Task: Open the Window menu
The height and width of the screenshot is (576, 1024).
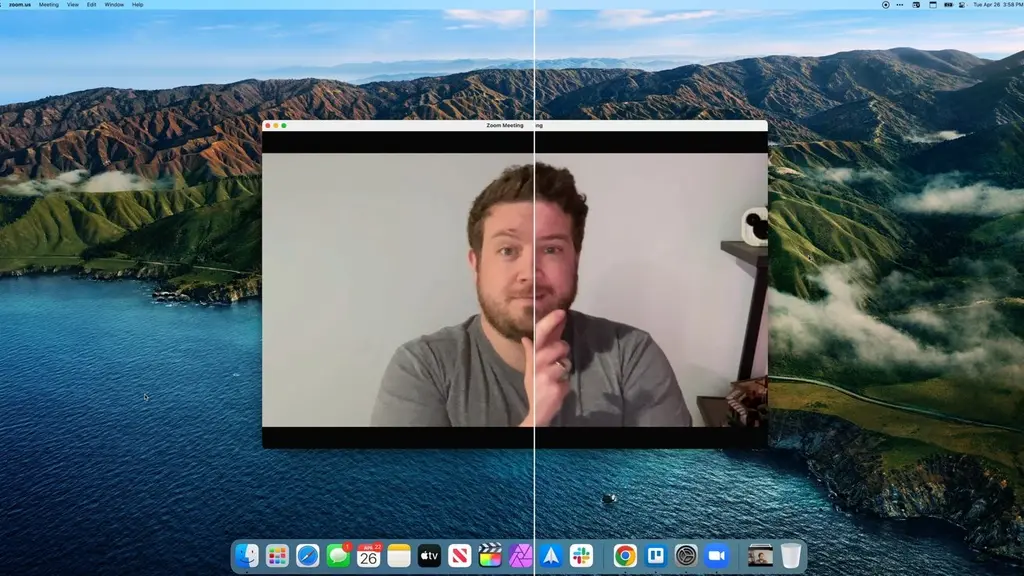Action: coord(114,5)
